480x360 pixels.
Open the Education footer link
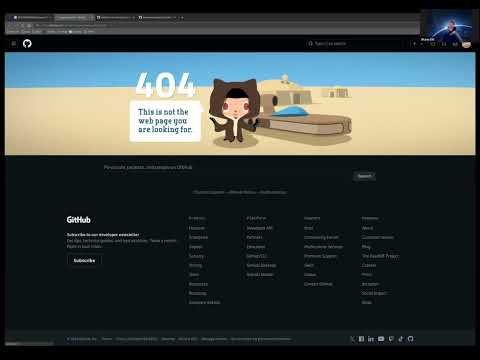point(256,247)
